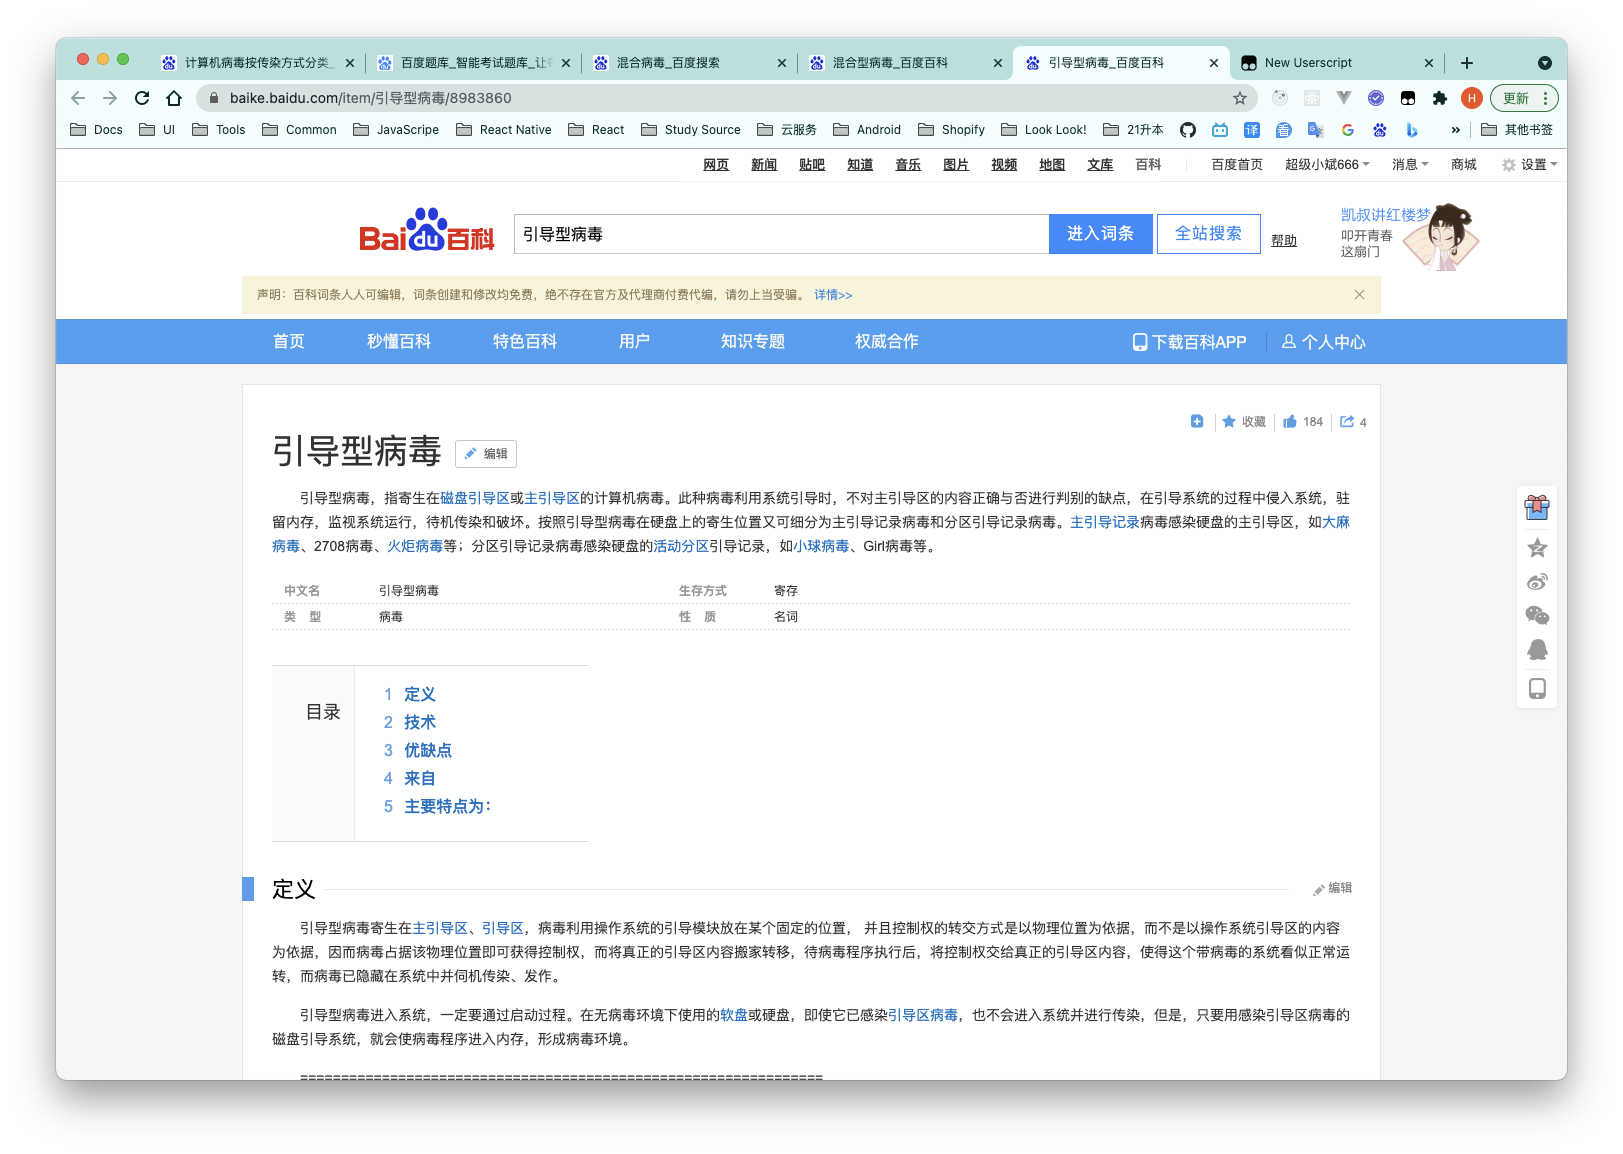Close the 混合型病毒_百度百科 tab
Image resolution: width=1623 pixels, height=1154 pixels.
click(998, 63)
